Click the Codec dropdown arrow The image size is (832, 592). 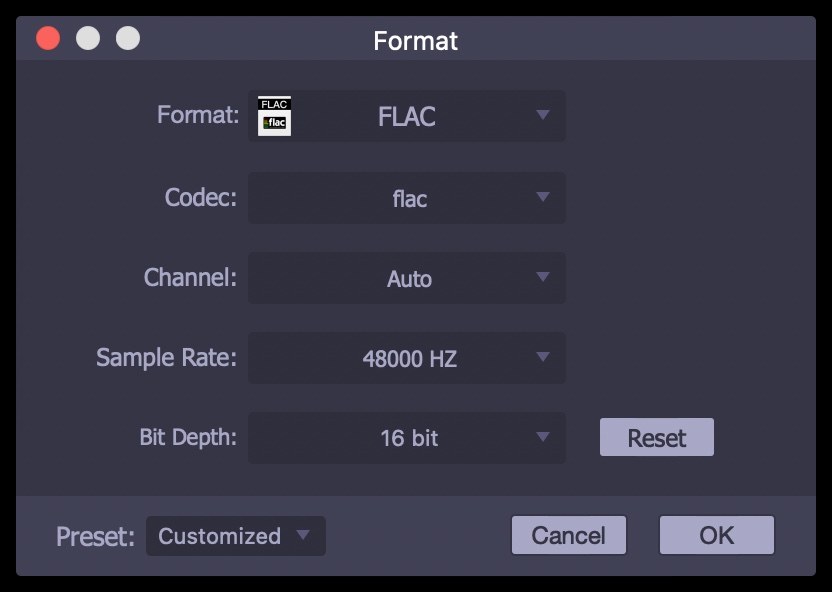(542, 197)
